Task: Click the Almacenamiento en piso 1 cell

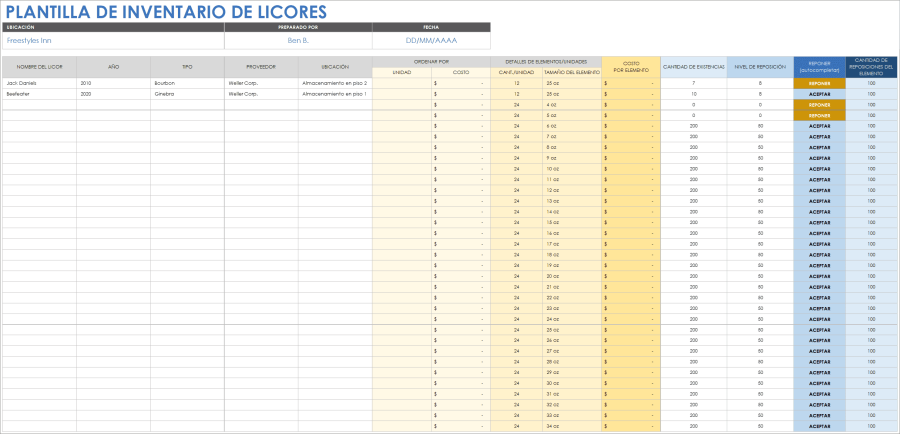Action: (335, 94)
